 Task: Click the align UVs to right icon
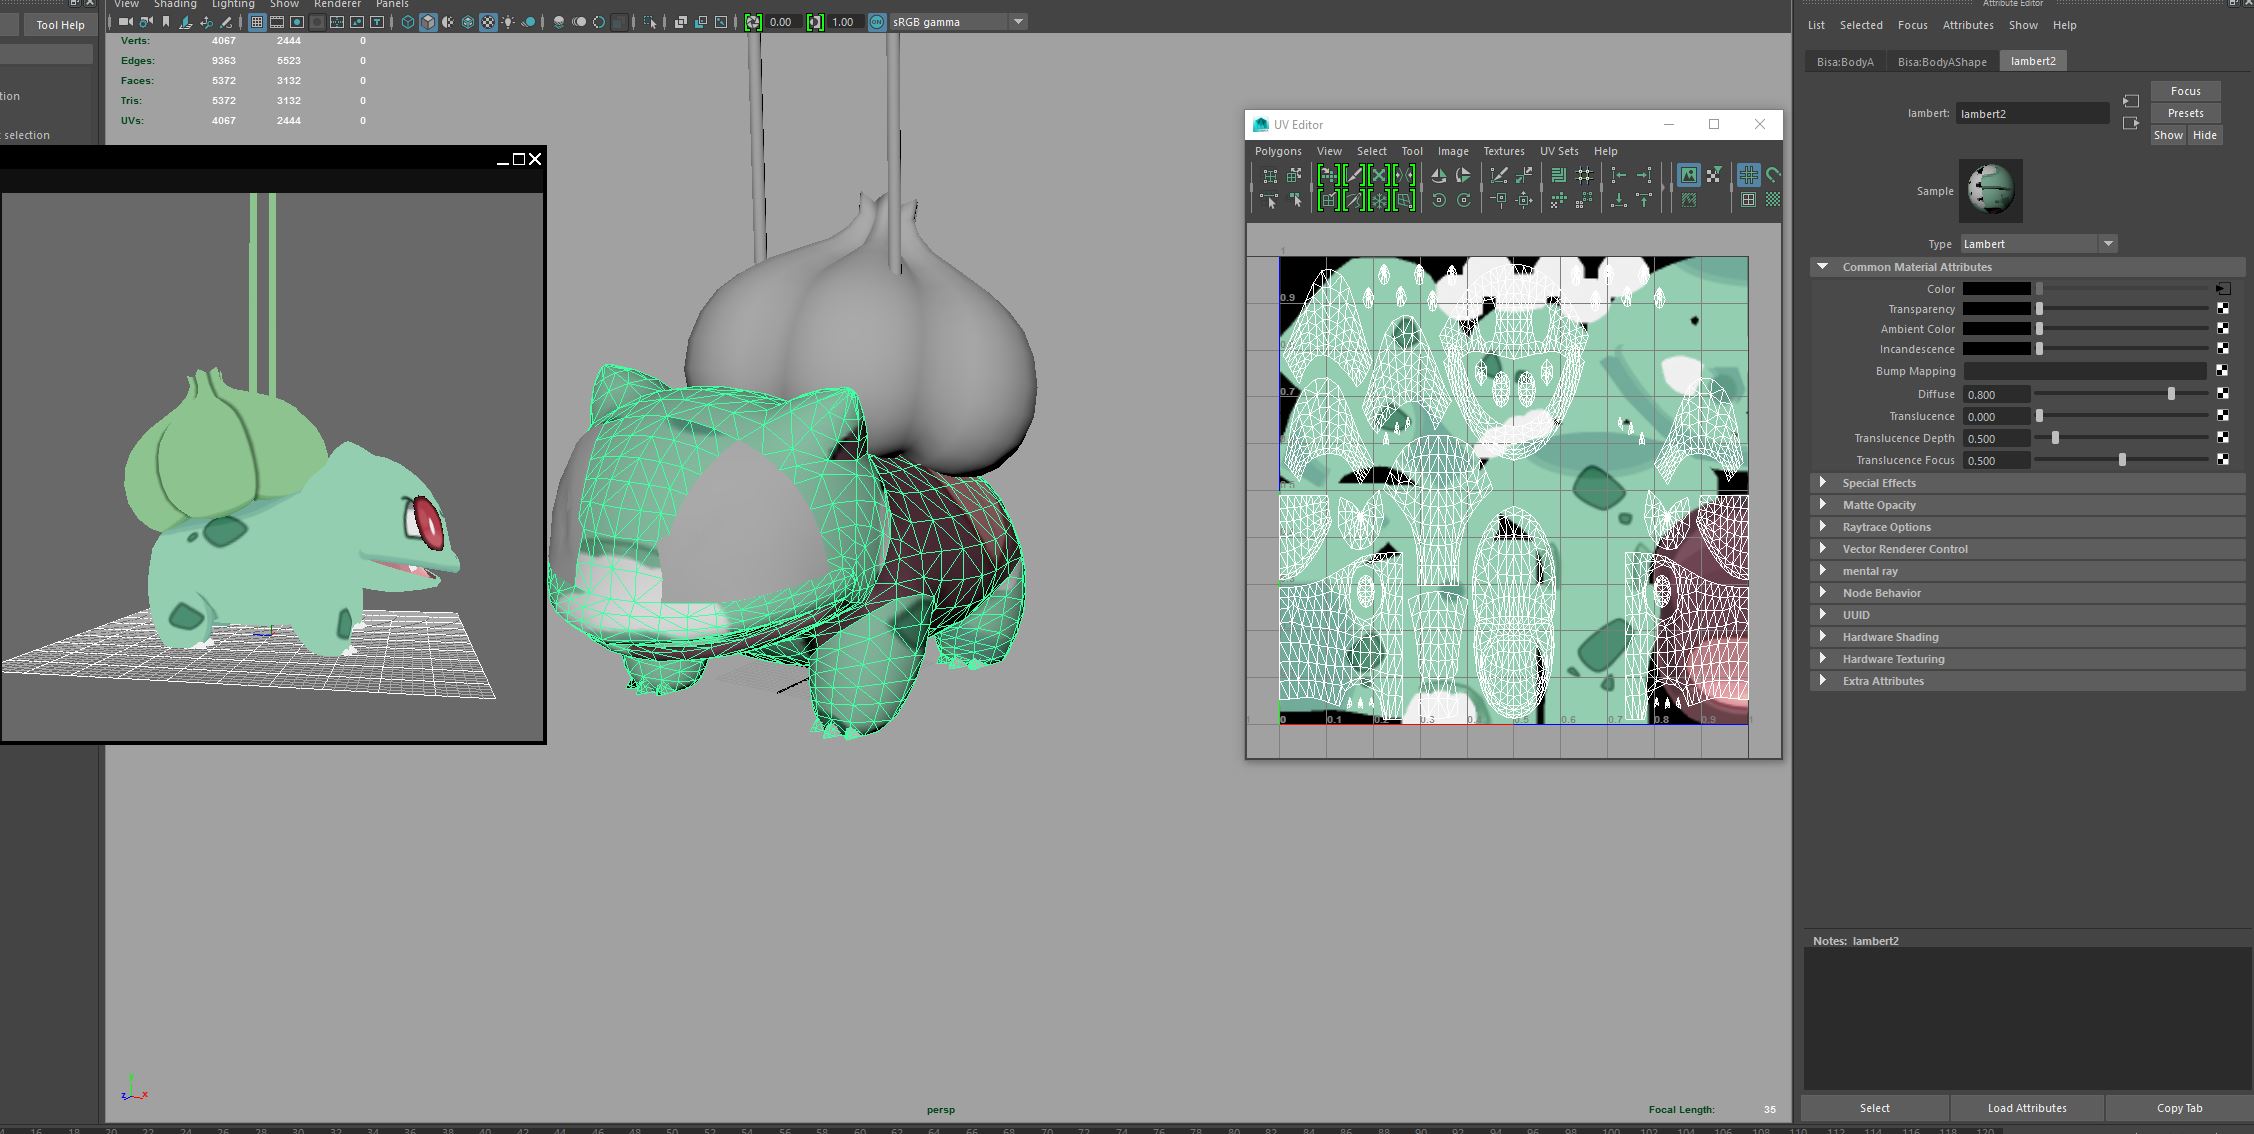pos(1644,175)
